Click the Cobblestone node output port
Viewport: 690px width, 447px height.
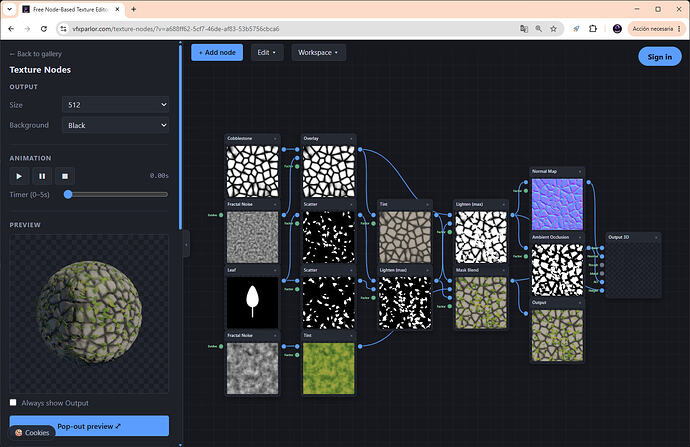[x=284, y=150]
